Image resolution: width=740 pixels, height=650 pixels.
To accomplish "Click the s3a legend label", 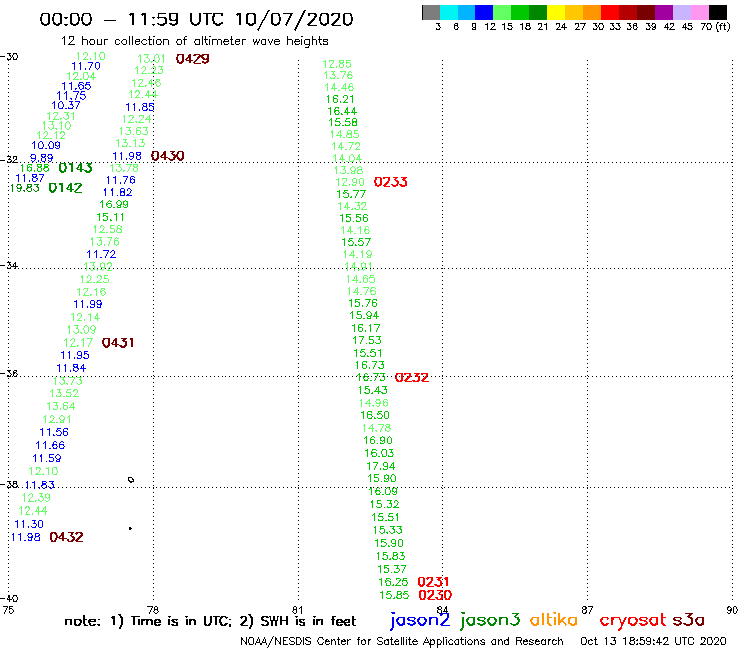I will tap(688, 620).
